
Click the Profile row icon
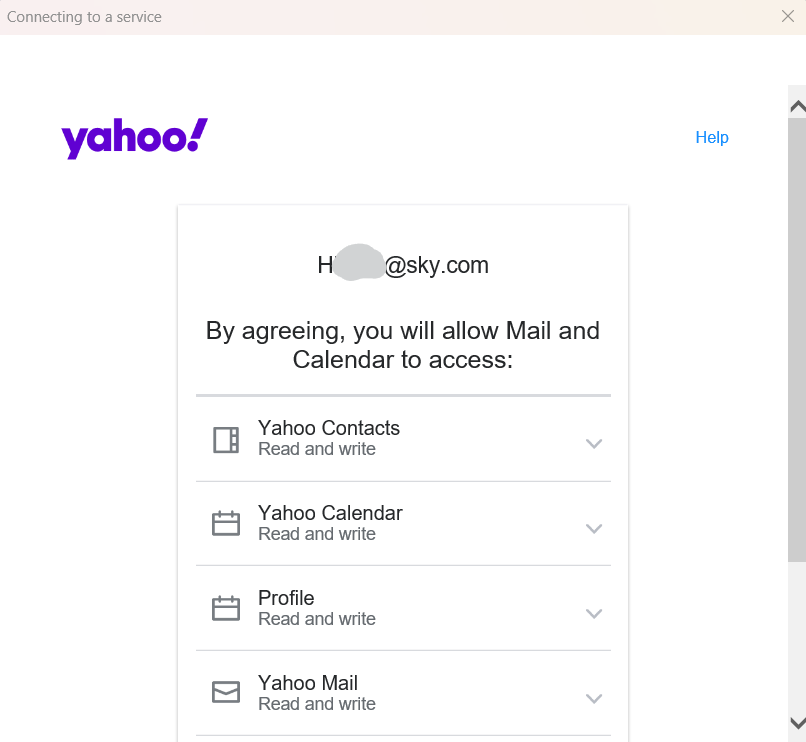coord(226,609)
